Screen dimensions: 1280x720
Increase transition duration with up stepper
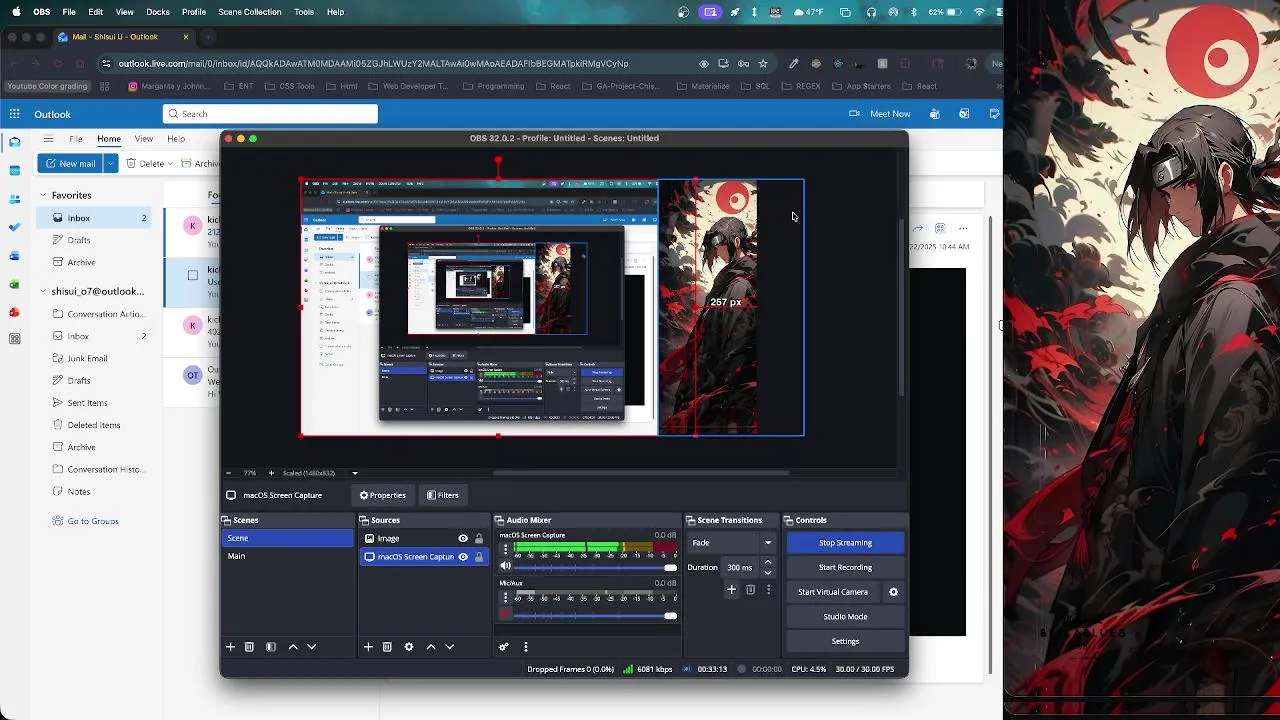click(x=768, y=562)
